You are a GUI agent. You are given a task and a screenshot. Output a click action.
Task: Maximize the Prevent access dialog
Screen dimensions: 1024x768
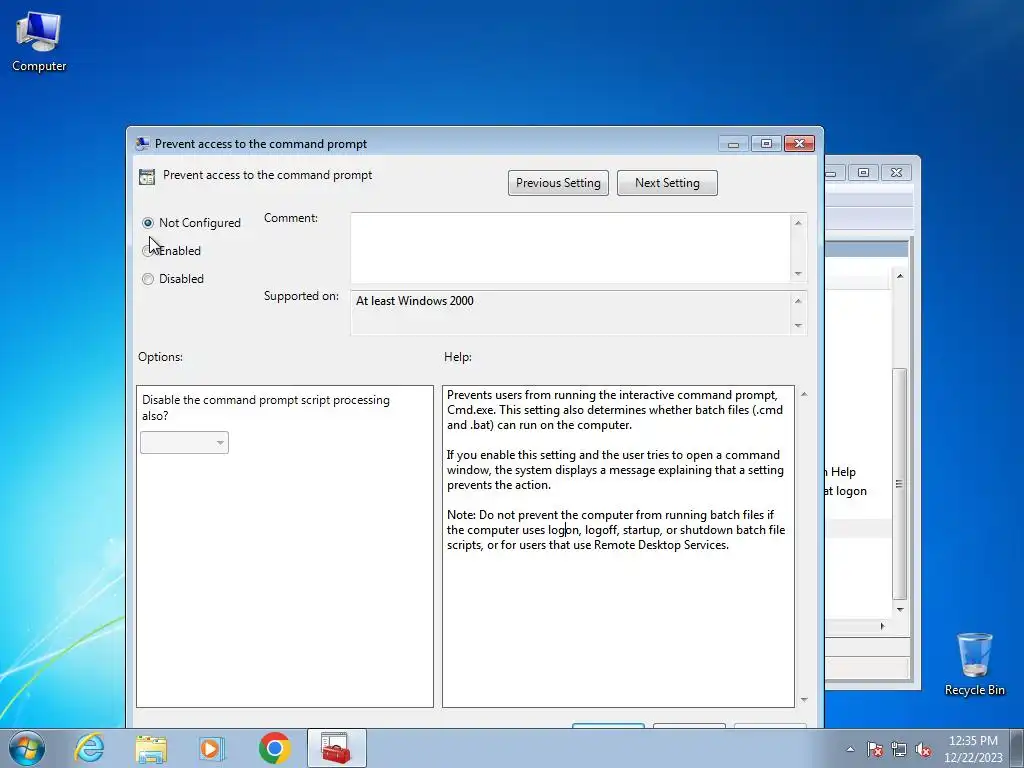click(766, 144)
